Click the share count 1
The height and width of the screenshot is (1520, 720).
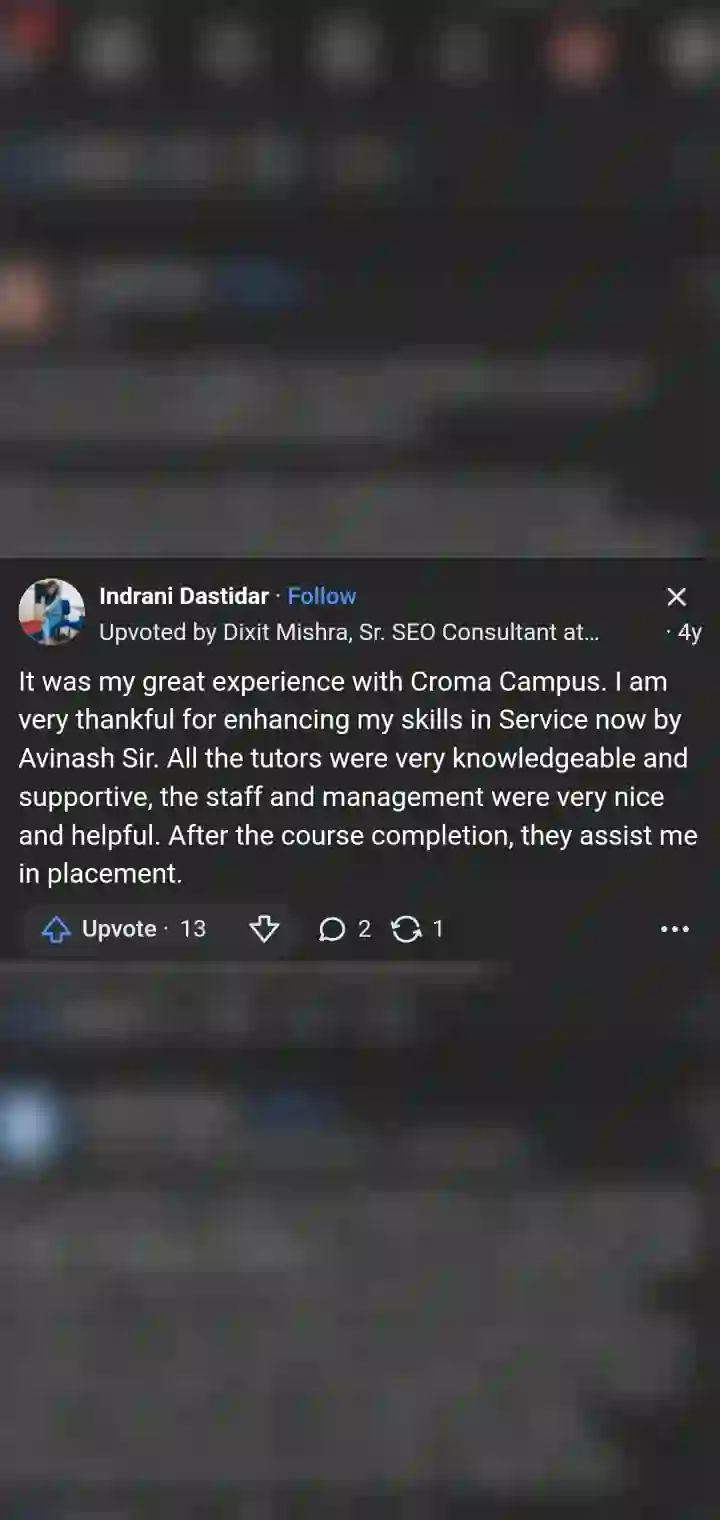pos(437,929)
